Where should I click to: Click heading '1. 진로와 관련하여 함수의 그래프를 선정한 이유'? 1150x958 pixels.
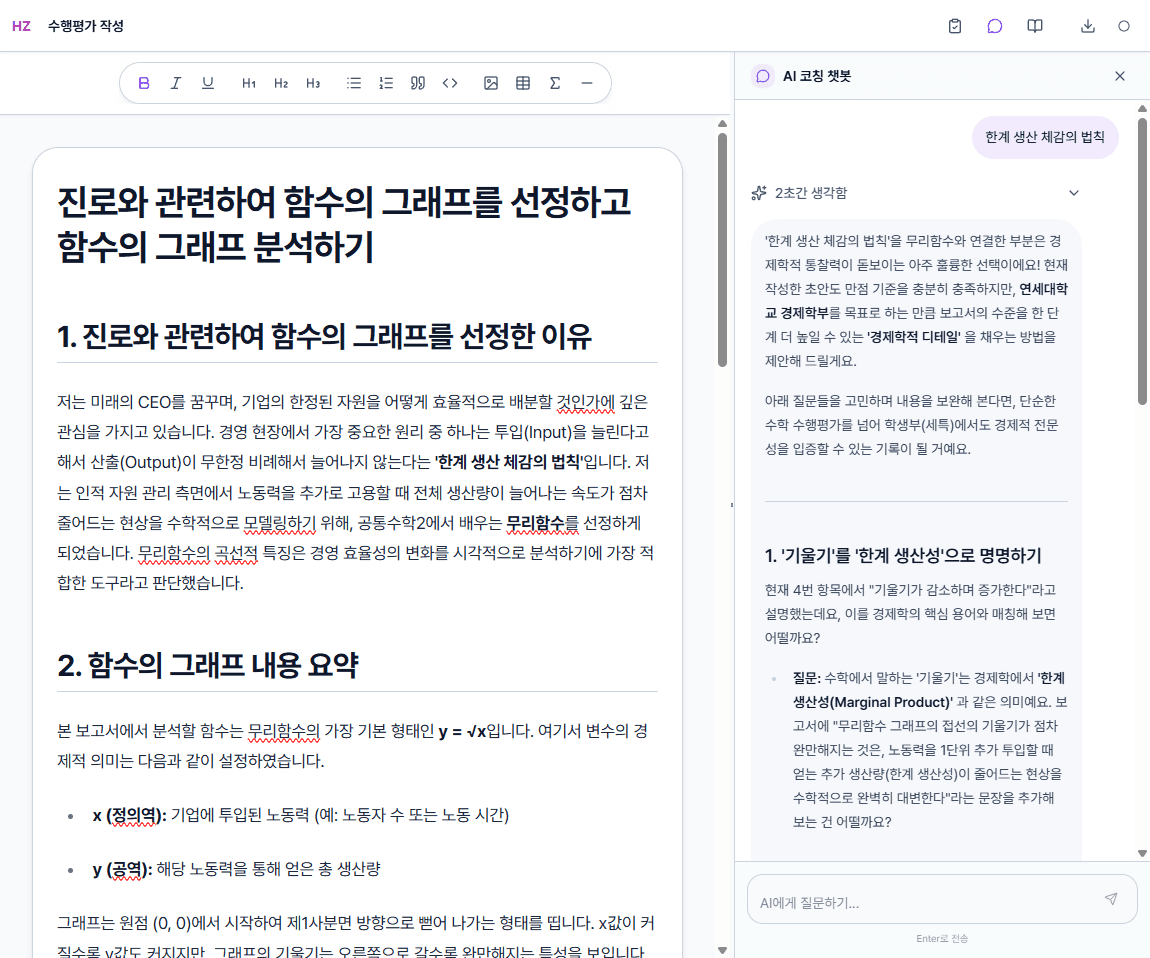coord(324,336)
